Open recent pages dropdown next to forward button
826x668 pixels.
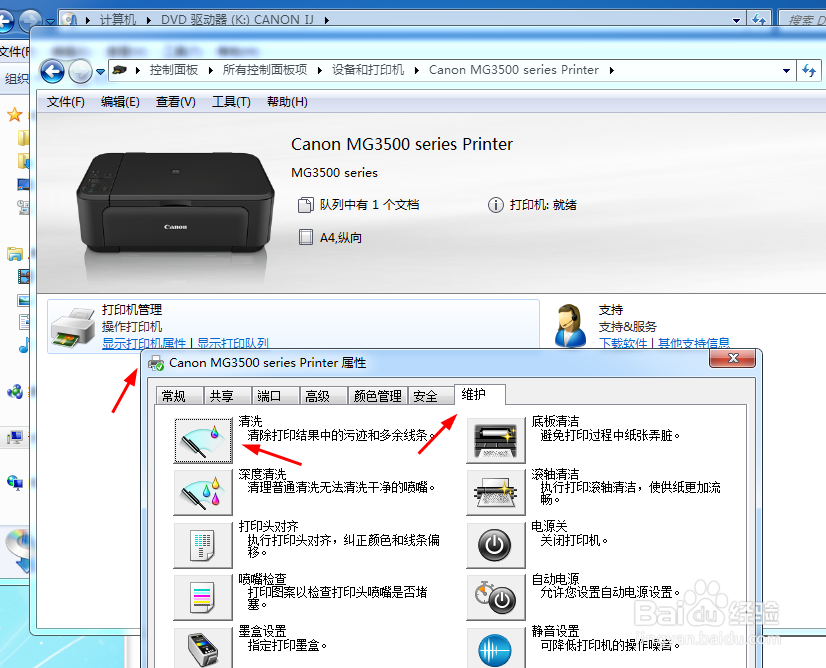pyautogui.click(x=100, y=72)
